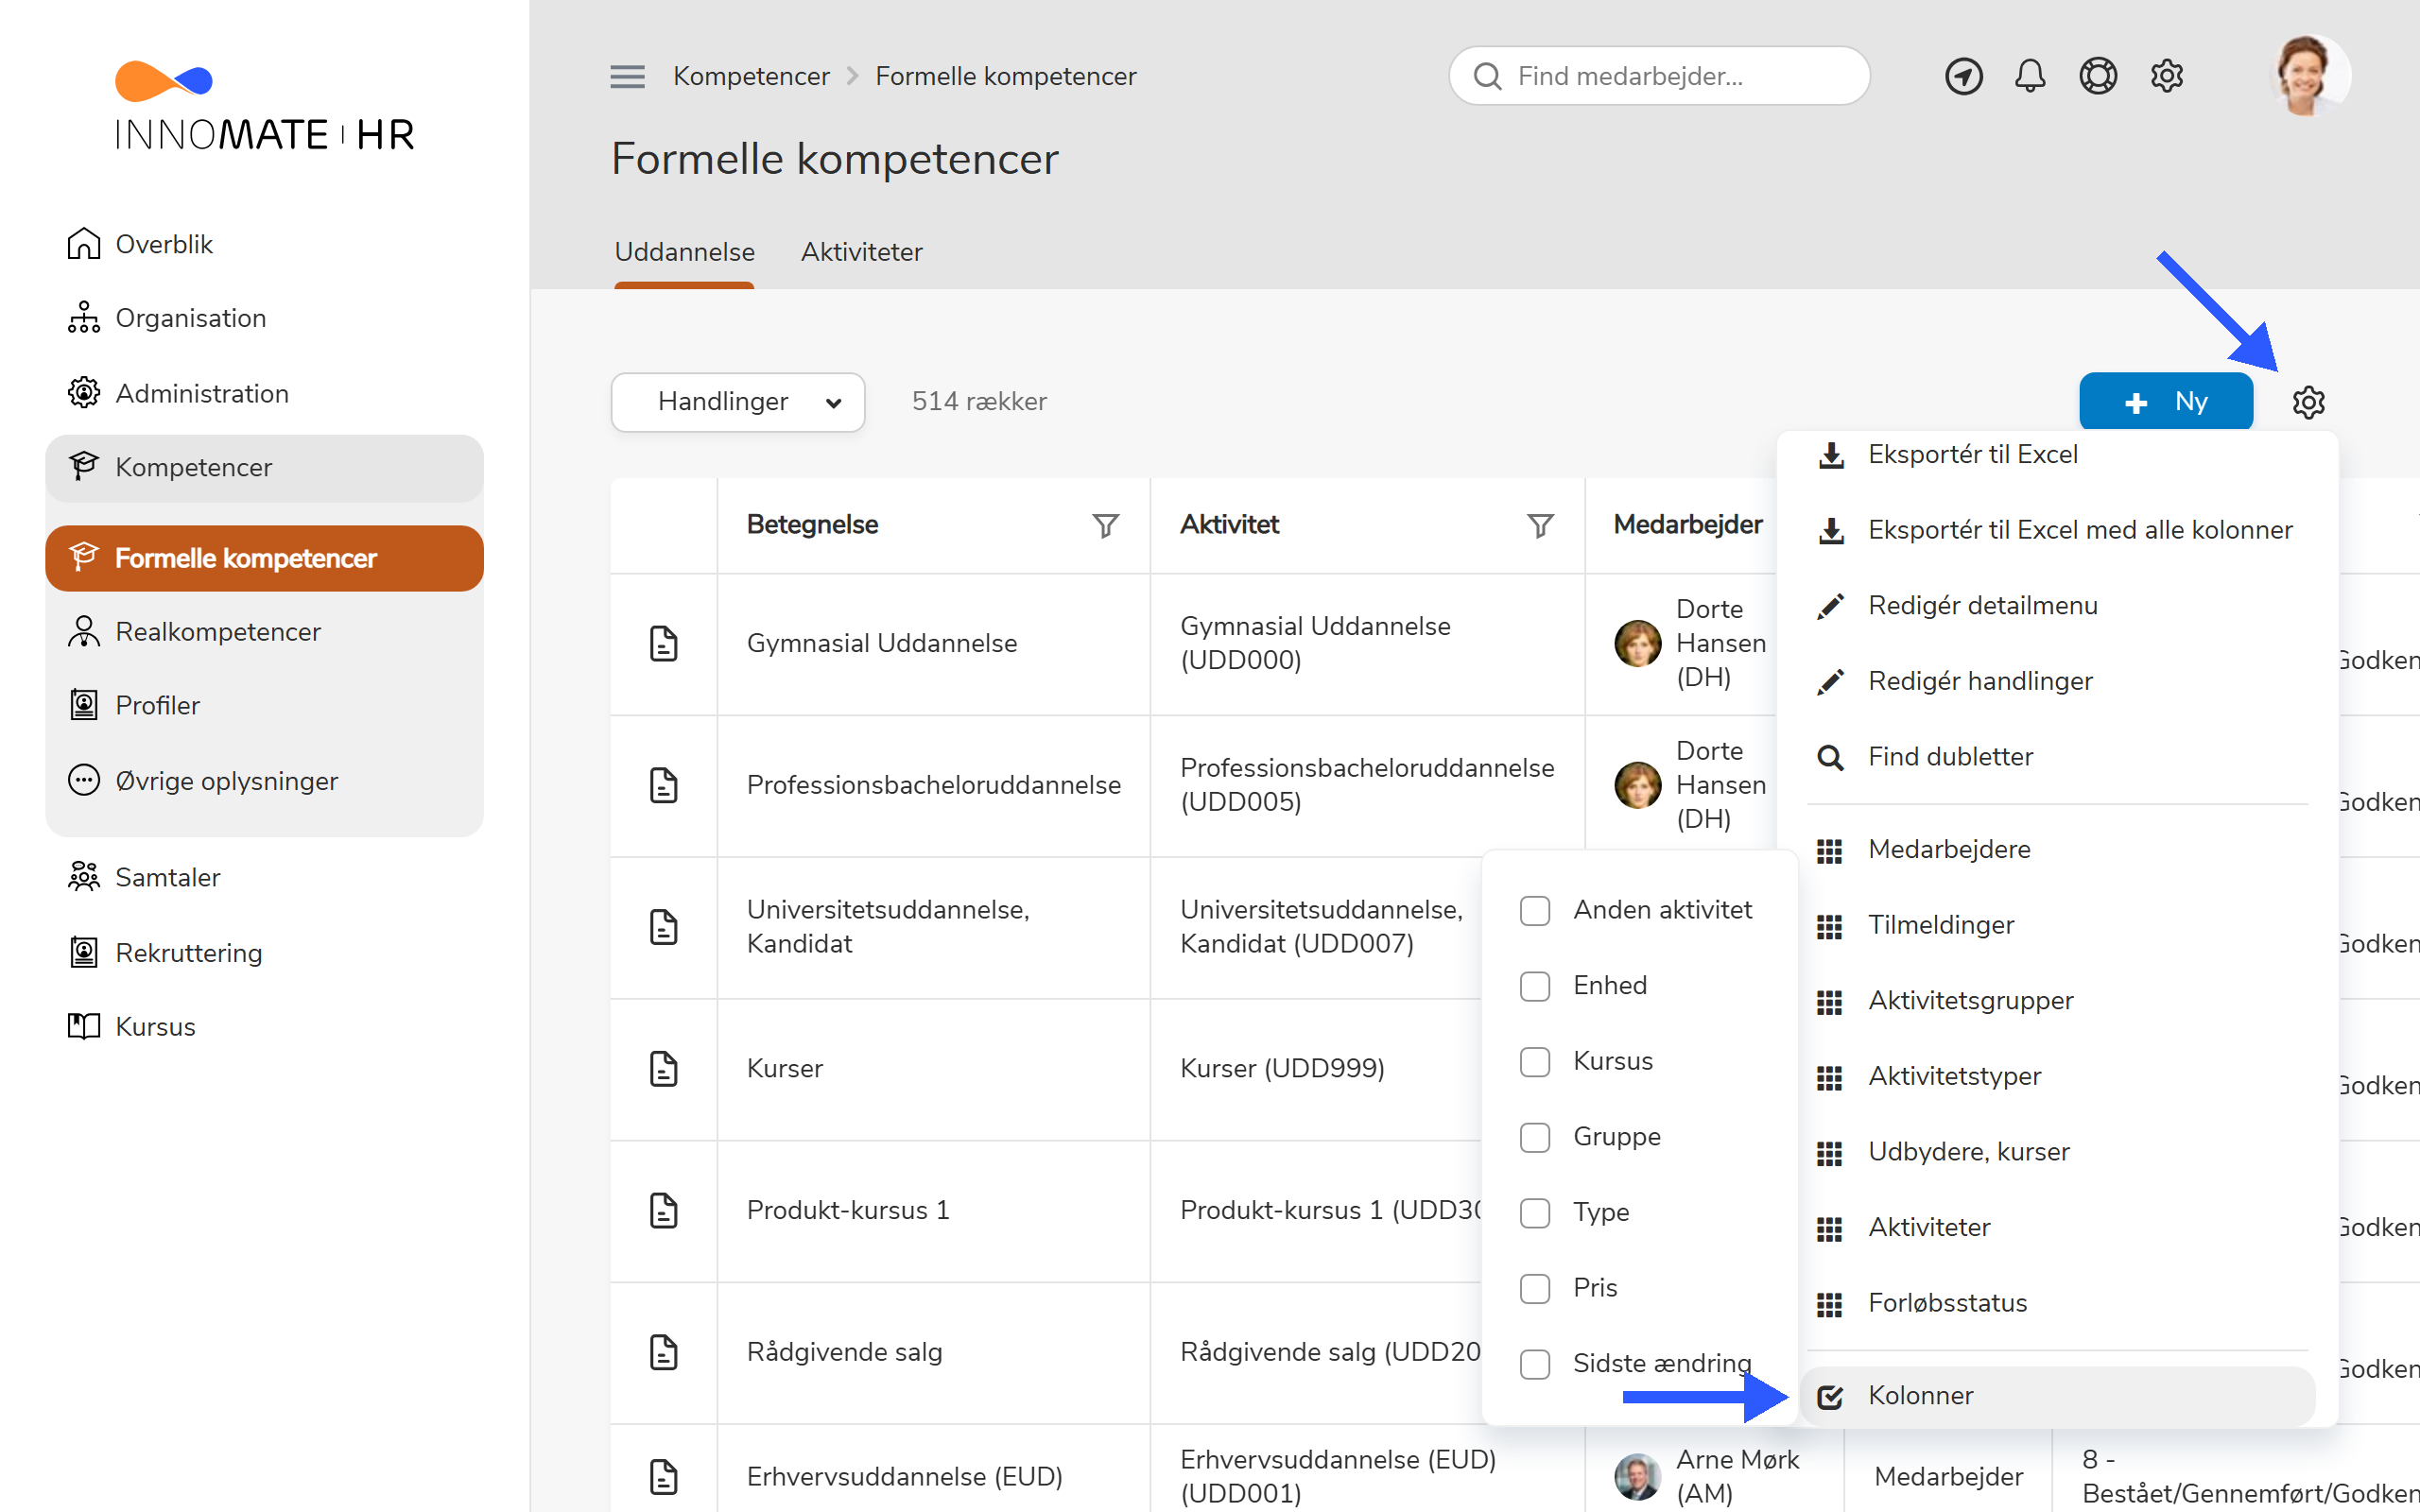The height and width of the screenshot is (1512, 2420).
Task: Open the hamburger menu icon
Action: coord(627,76)
